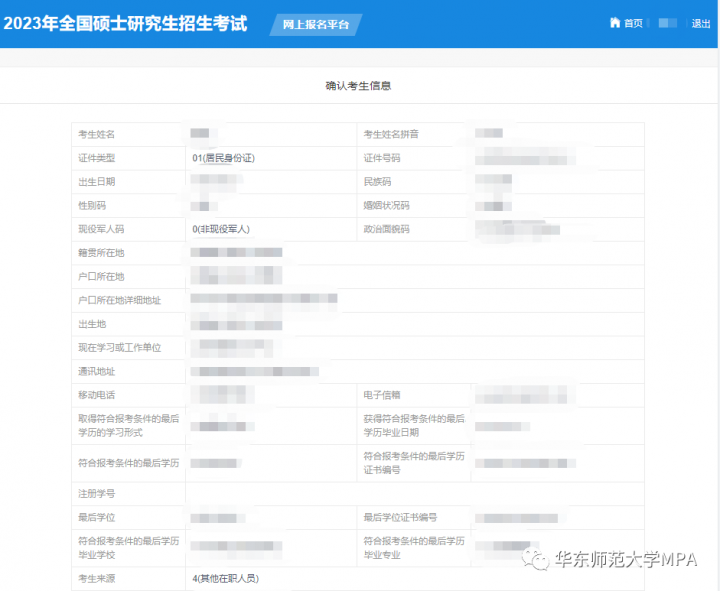Click the 现在学习或工作单位 label
The height and width of the screenshot is (591, 720).
pyautogui.click(x=119, y=348)
